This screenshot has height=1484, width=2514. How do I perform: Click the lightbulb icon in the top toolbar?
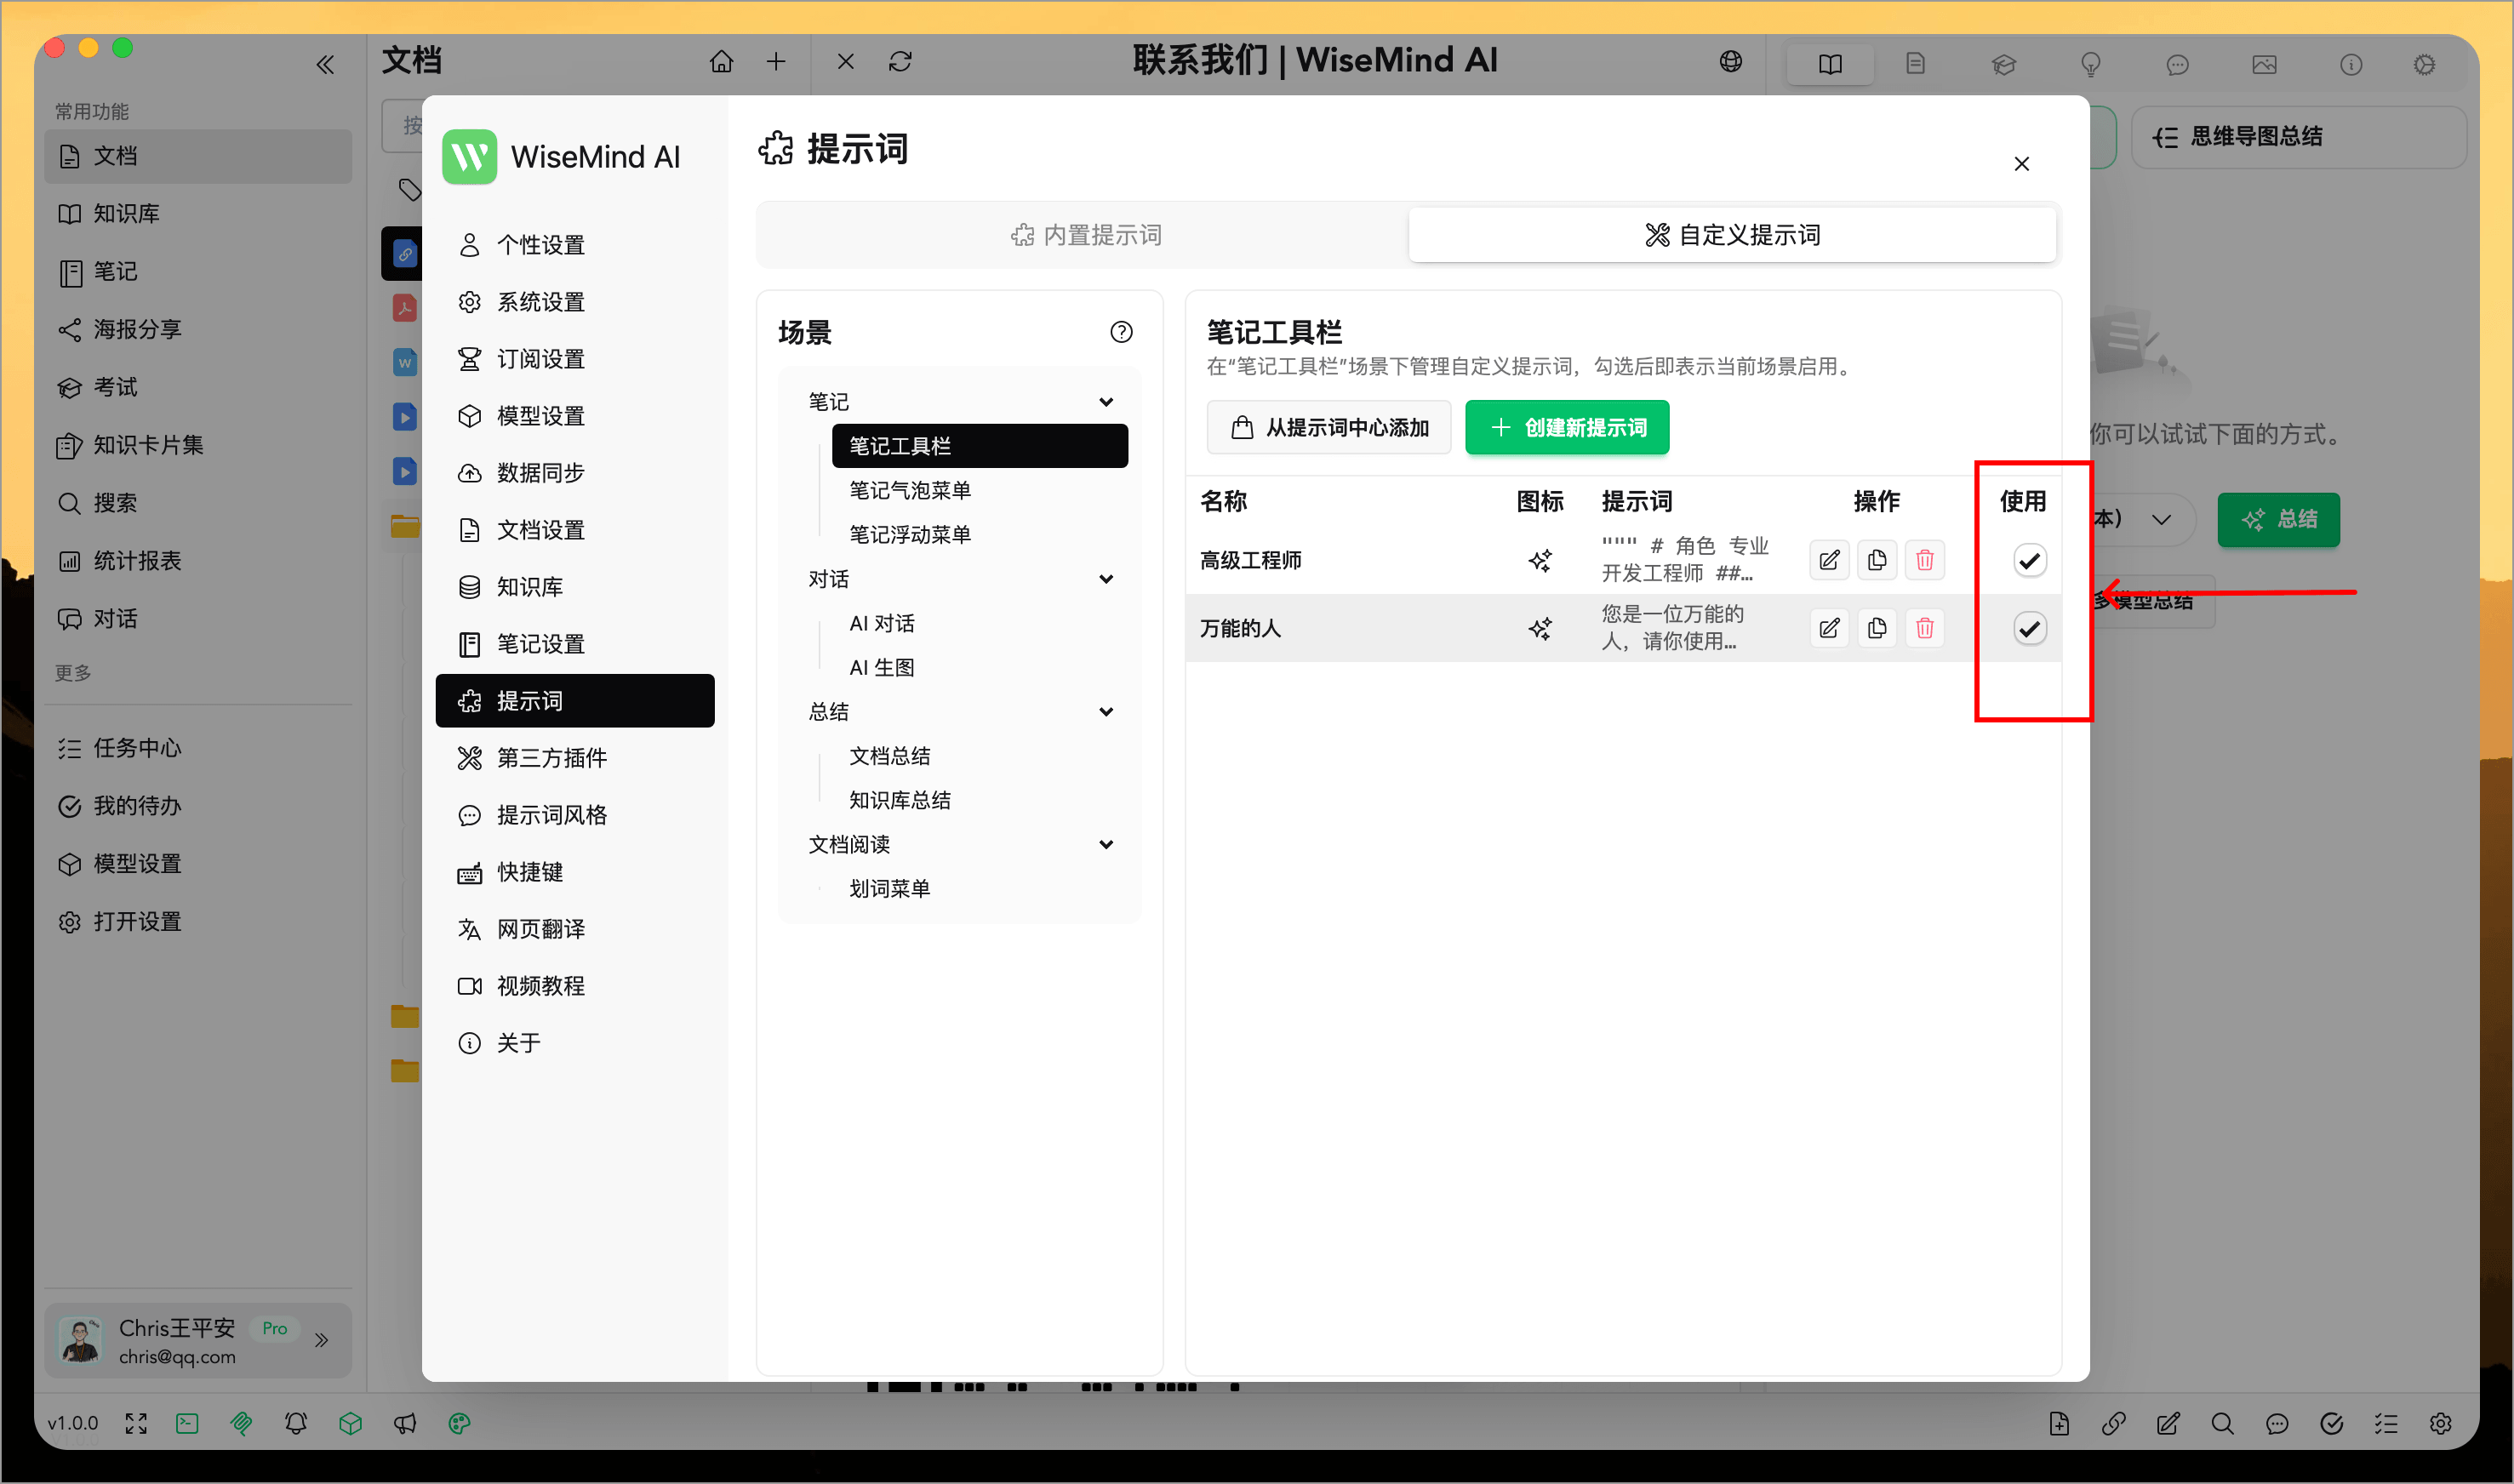pos(2091,64)
